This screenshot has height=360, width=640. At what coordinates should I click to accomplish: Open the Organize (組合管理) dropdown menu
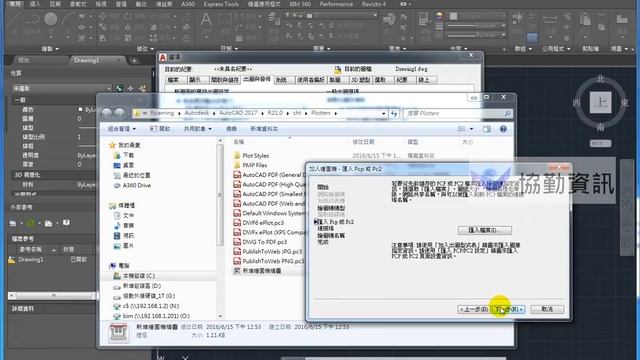tap(122, 129)
